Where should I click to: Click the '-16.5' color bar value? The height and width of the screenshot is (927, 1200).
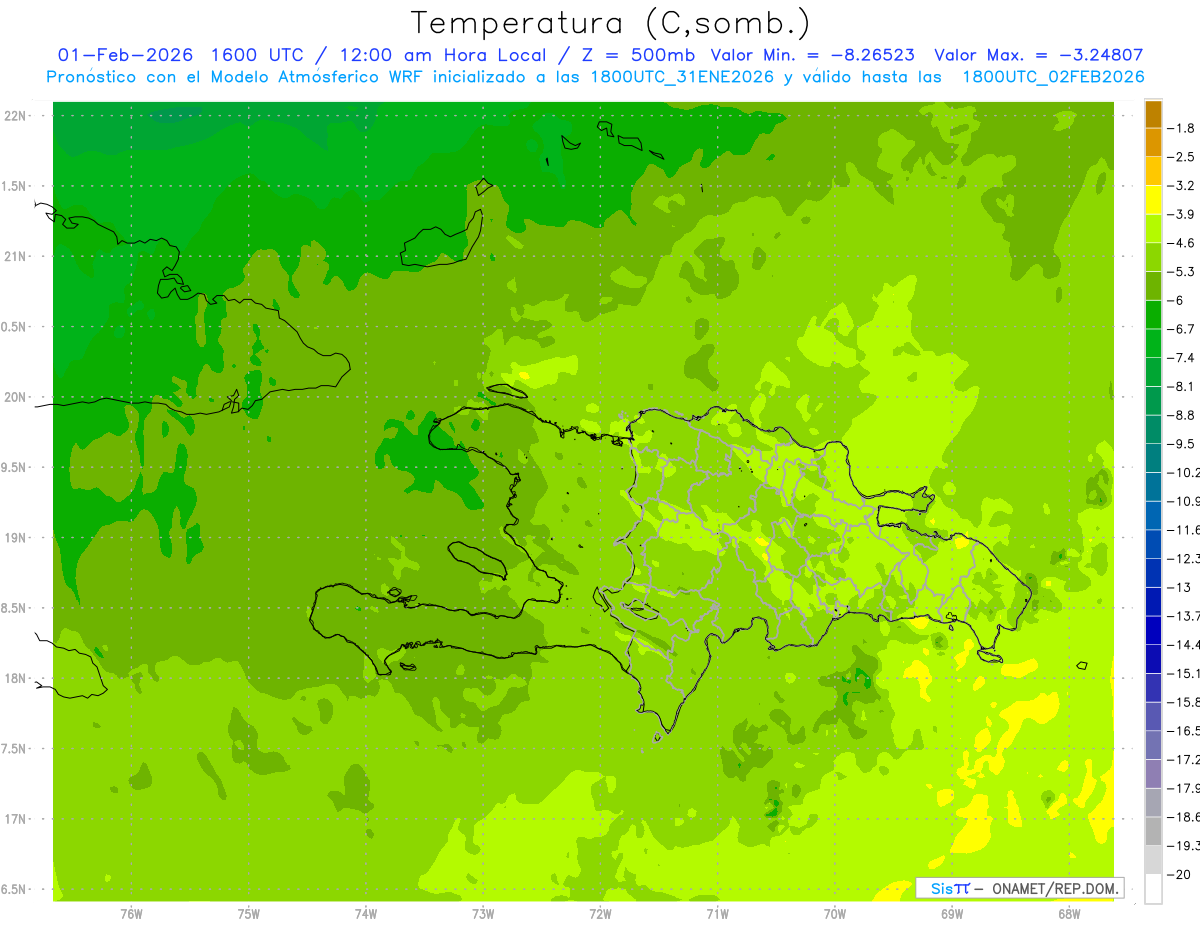coord(1184,731)
